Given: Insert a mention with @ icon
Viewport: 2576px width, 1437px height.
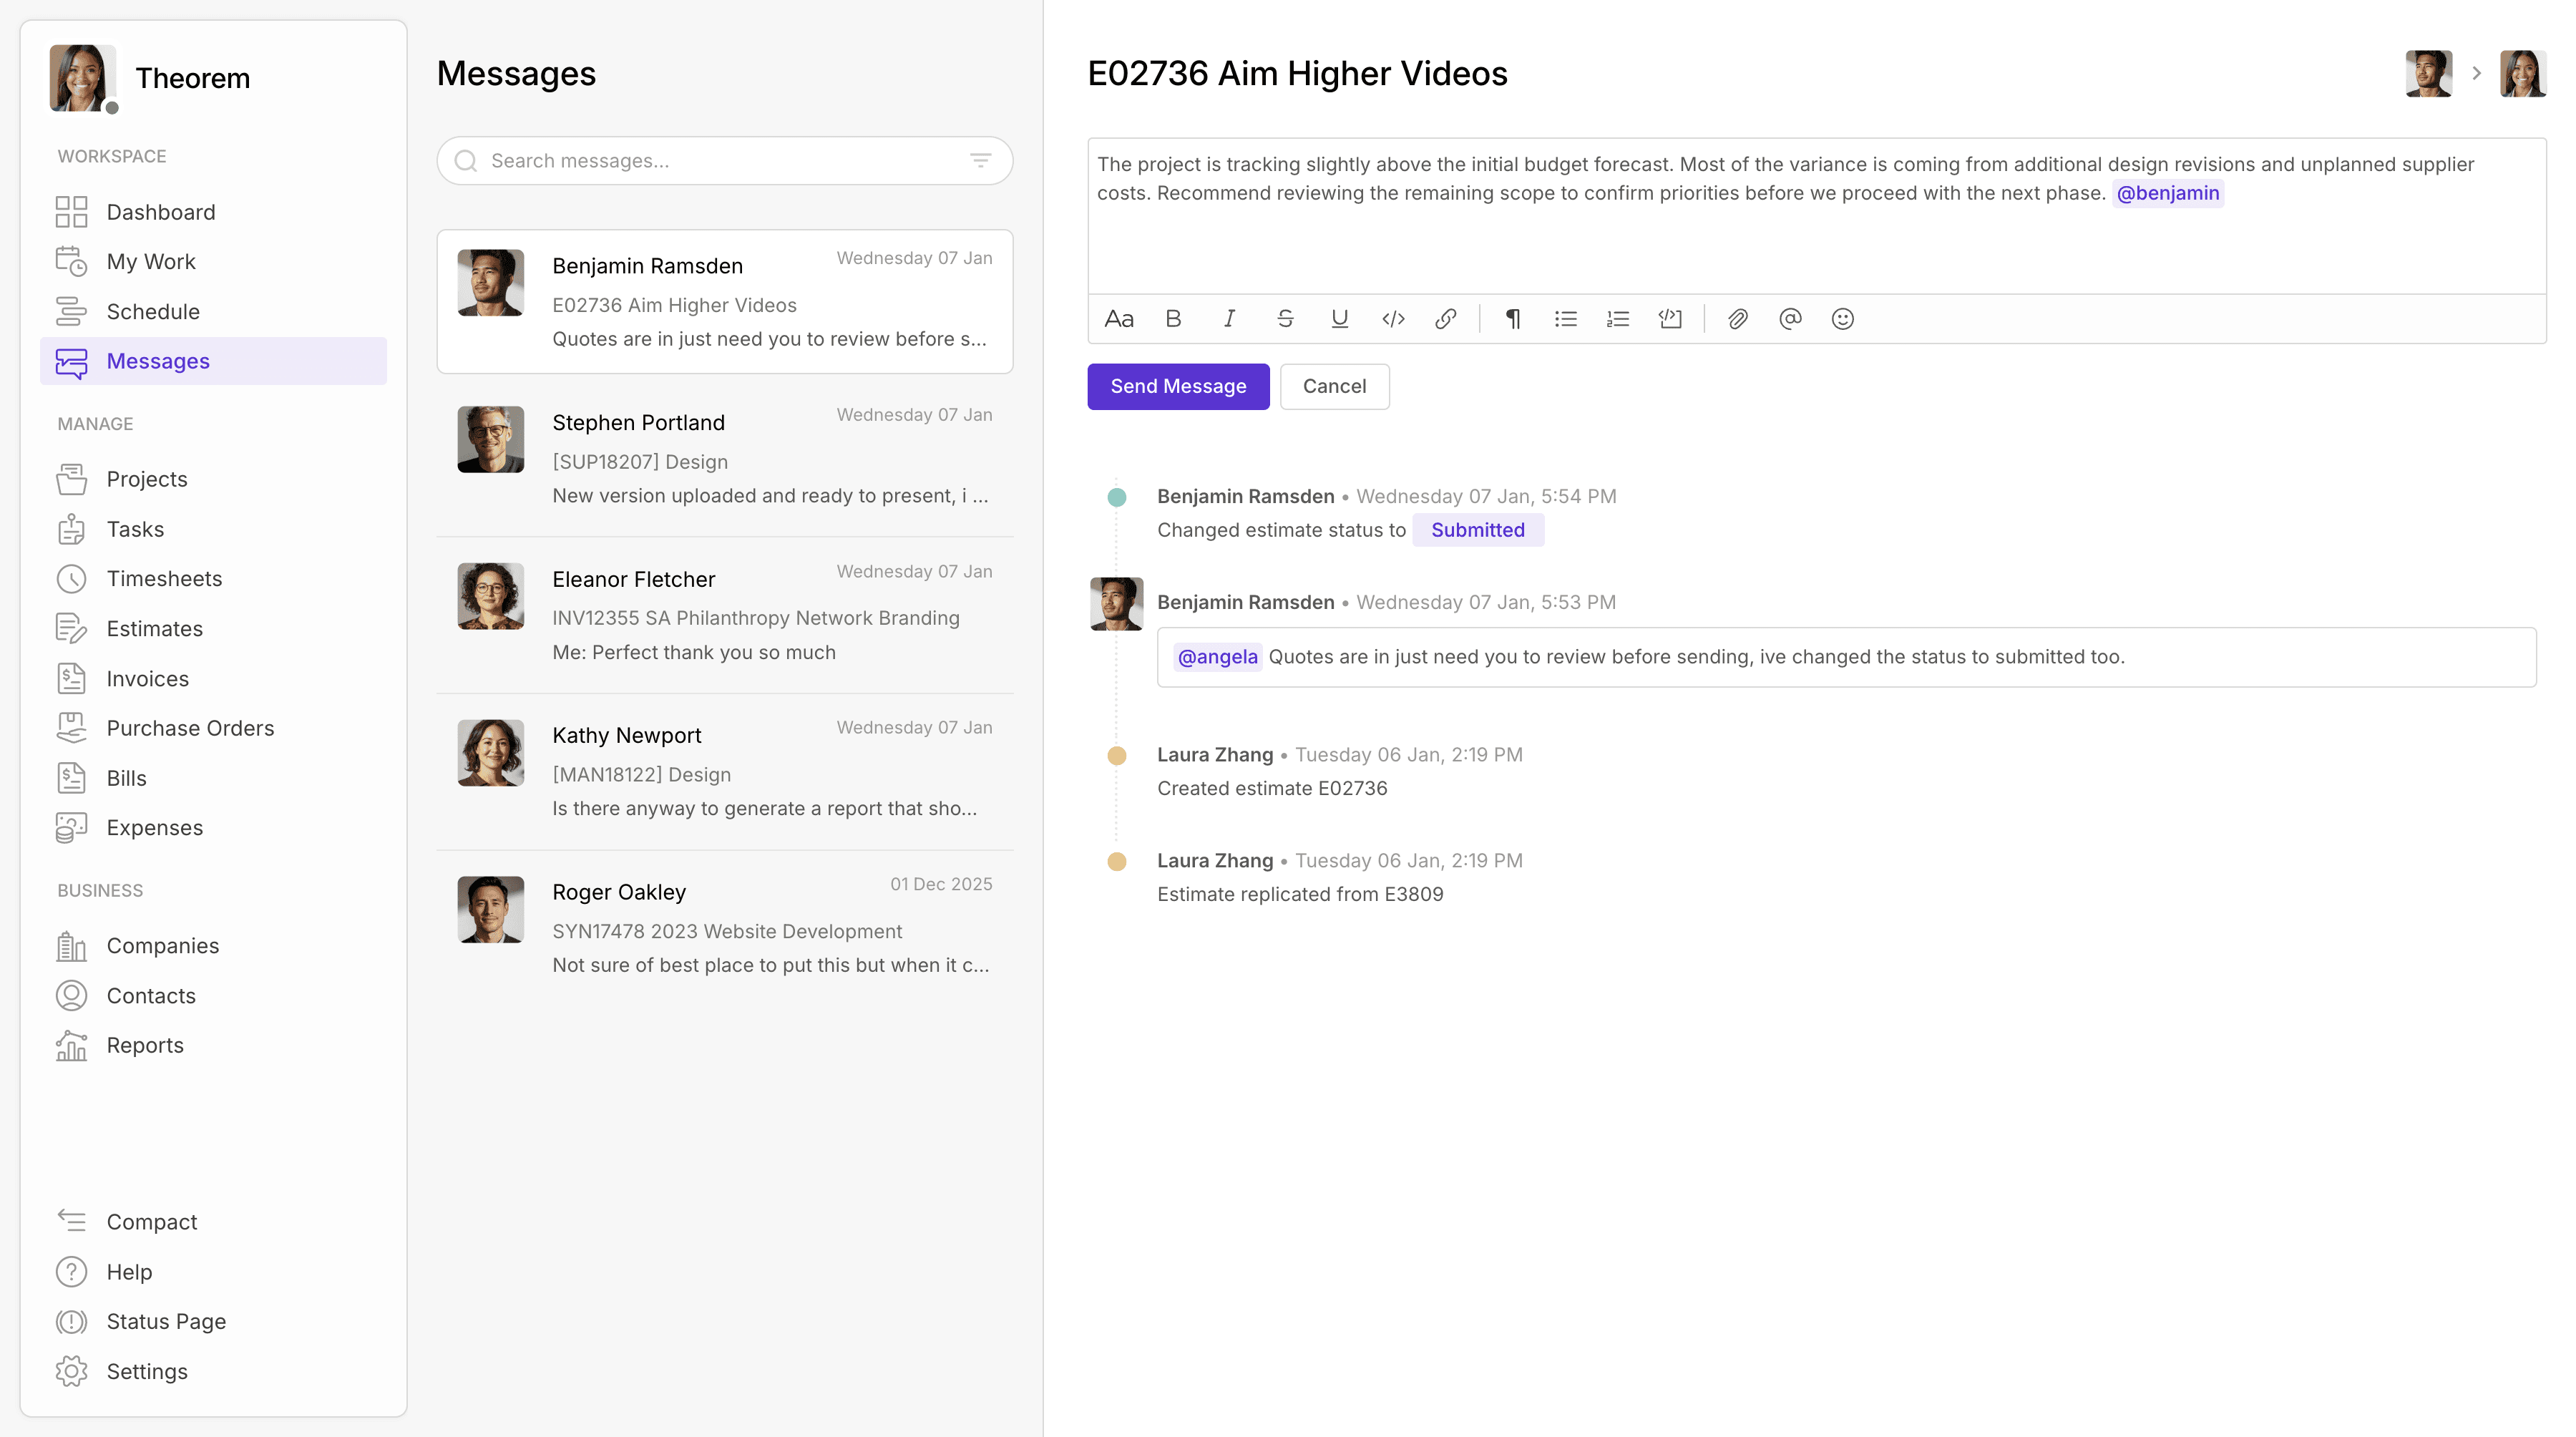Looking at the screenshot, I should click(x=1790, y=319).
